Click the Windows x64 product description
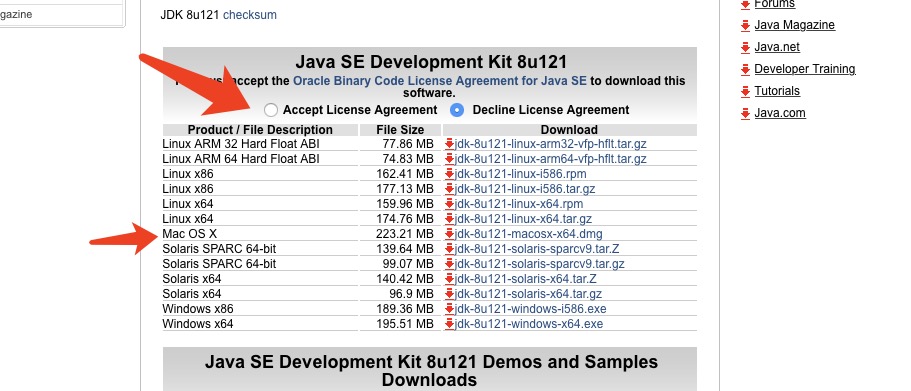The height and width of the screenshot is (391, 911). [198, 324]
